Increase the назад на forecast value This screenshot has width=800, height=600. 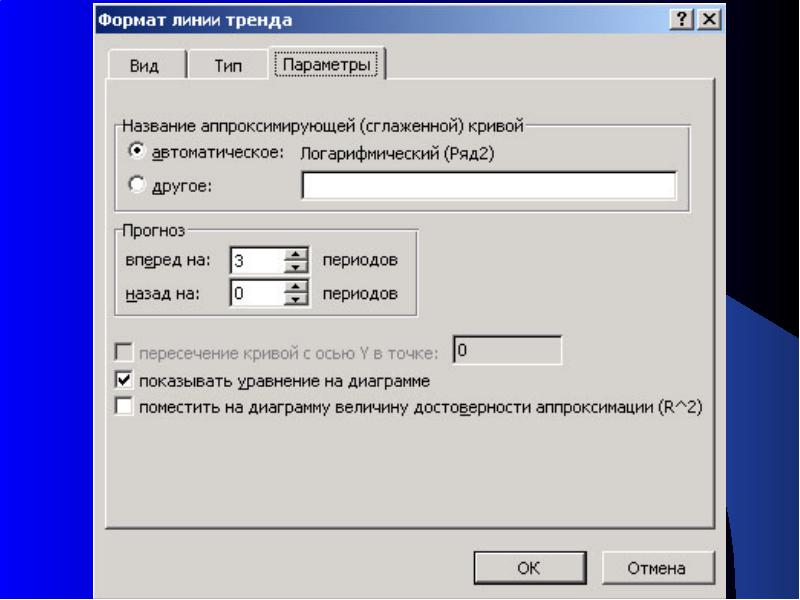coord(295,287)
